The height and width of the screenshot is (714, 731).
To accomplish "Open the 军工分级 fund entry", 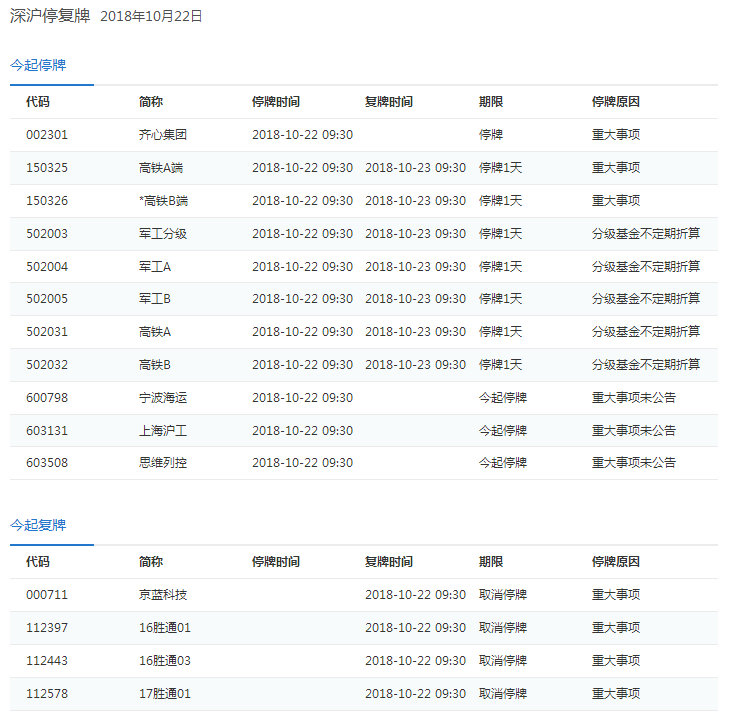I will (x=163, y=234).
